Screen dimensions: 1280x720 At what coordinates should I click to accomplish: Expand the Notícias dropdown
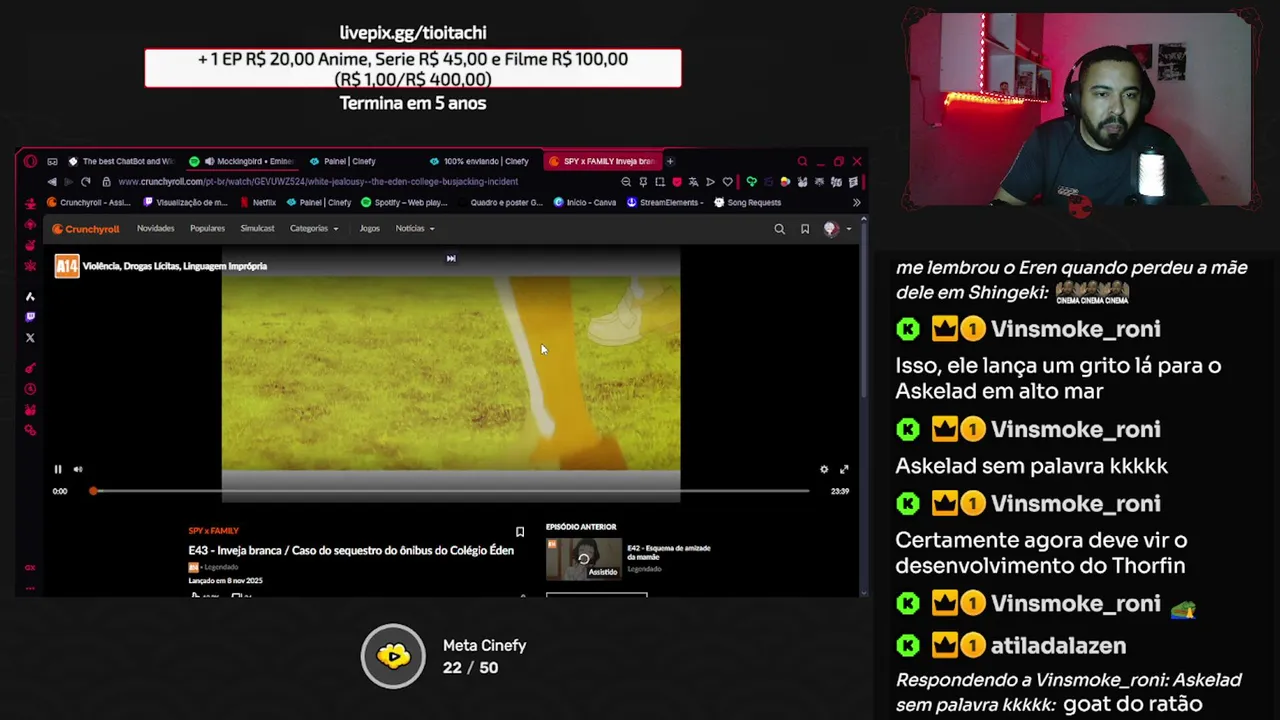(415, 228)
